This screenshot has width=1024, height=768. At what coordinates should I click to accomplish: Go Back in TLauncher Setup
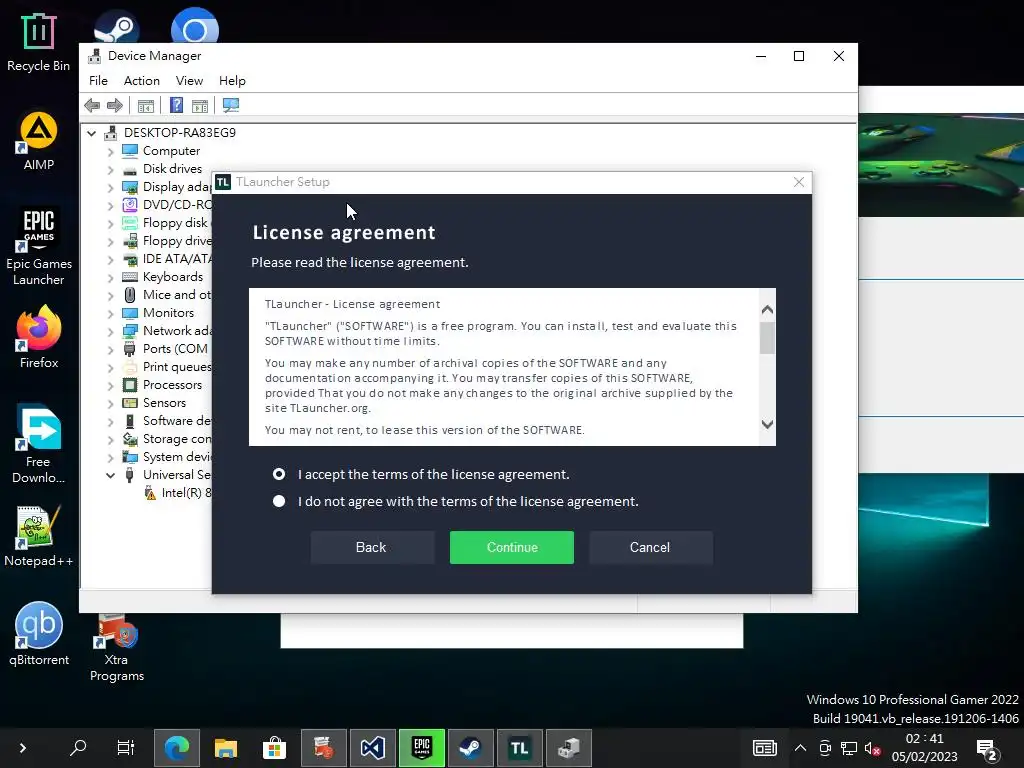(x=372, y=547)
